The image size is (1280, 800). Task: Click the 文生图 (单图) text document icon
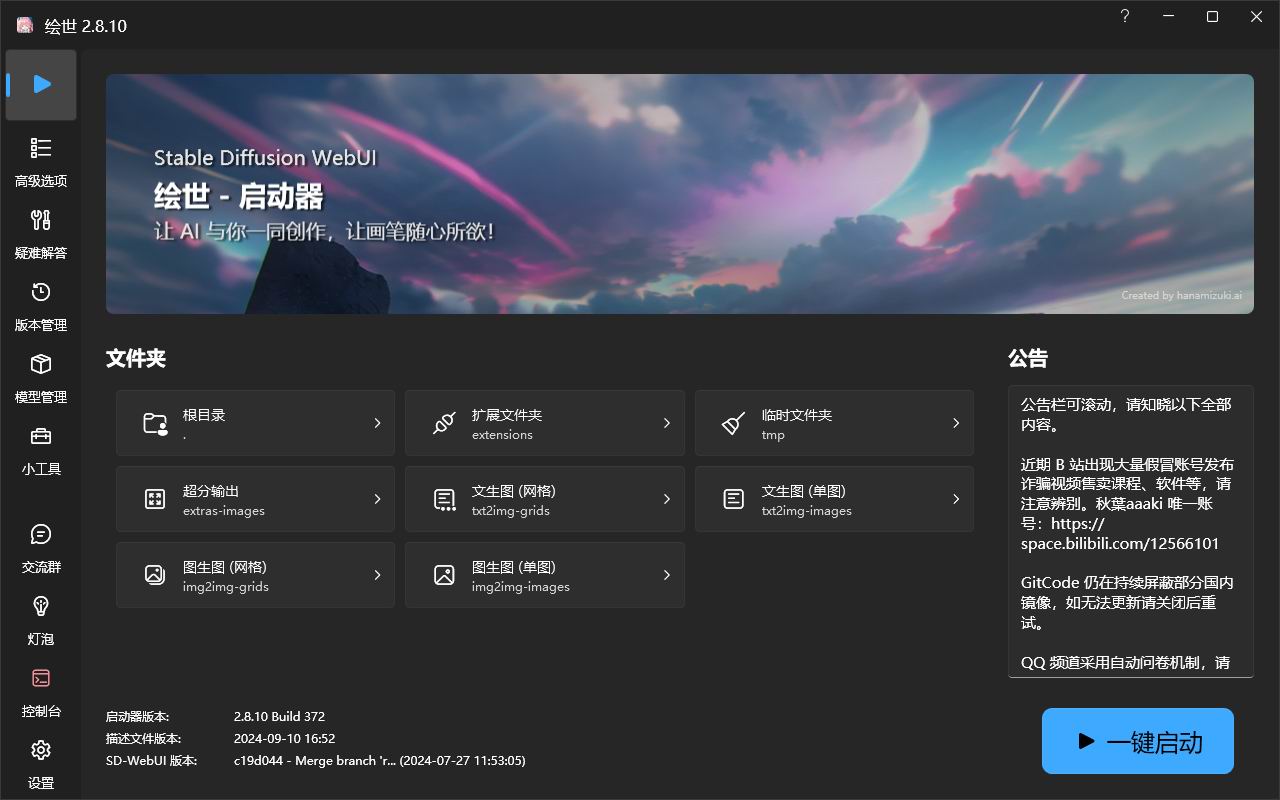tap(733, 499)
